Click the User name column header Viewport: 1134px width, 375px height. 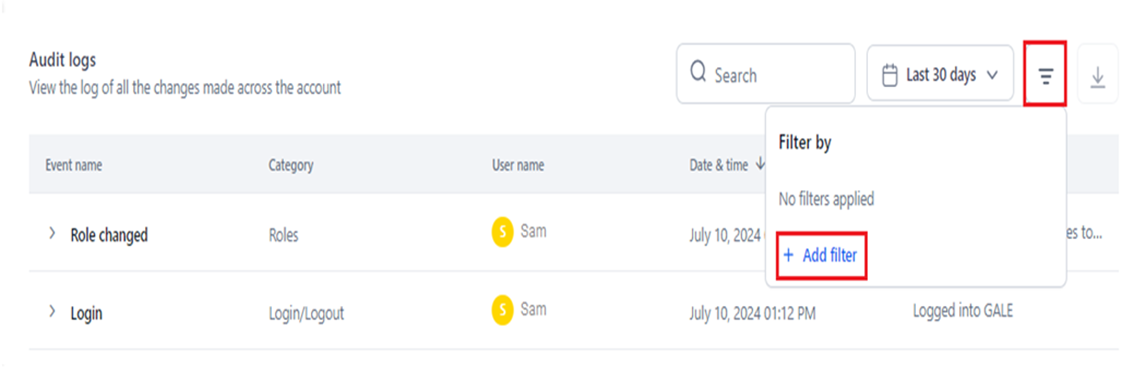click(518, 165)
